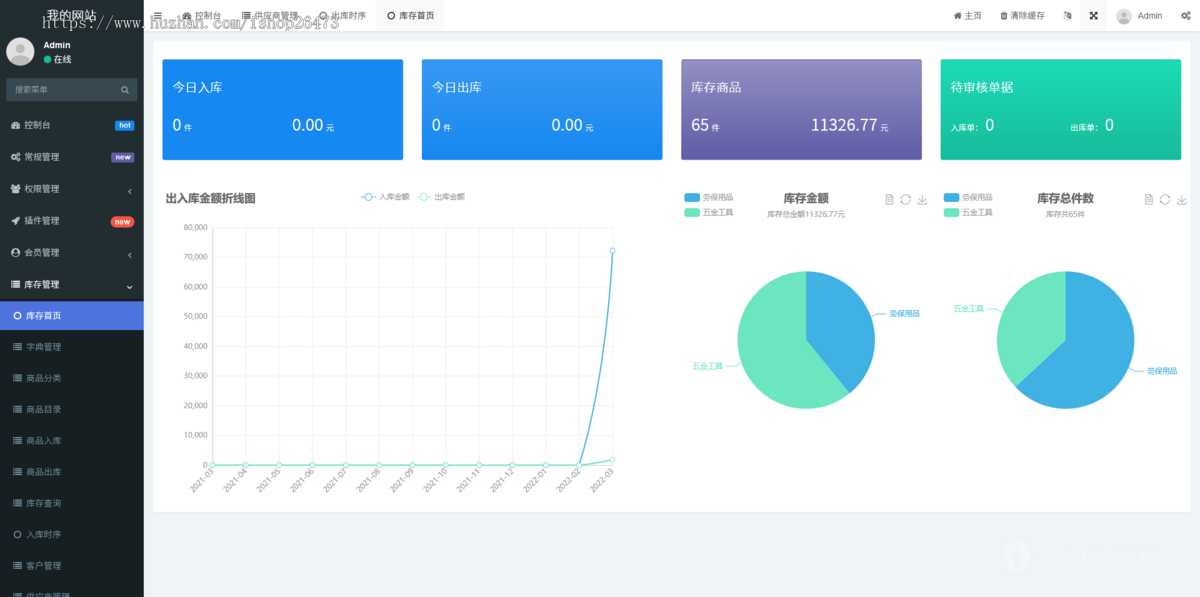Open the data view icon on the 库存金额 chart
The width and height of the screenshot is (1200, 597).
[888, 199]
